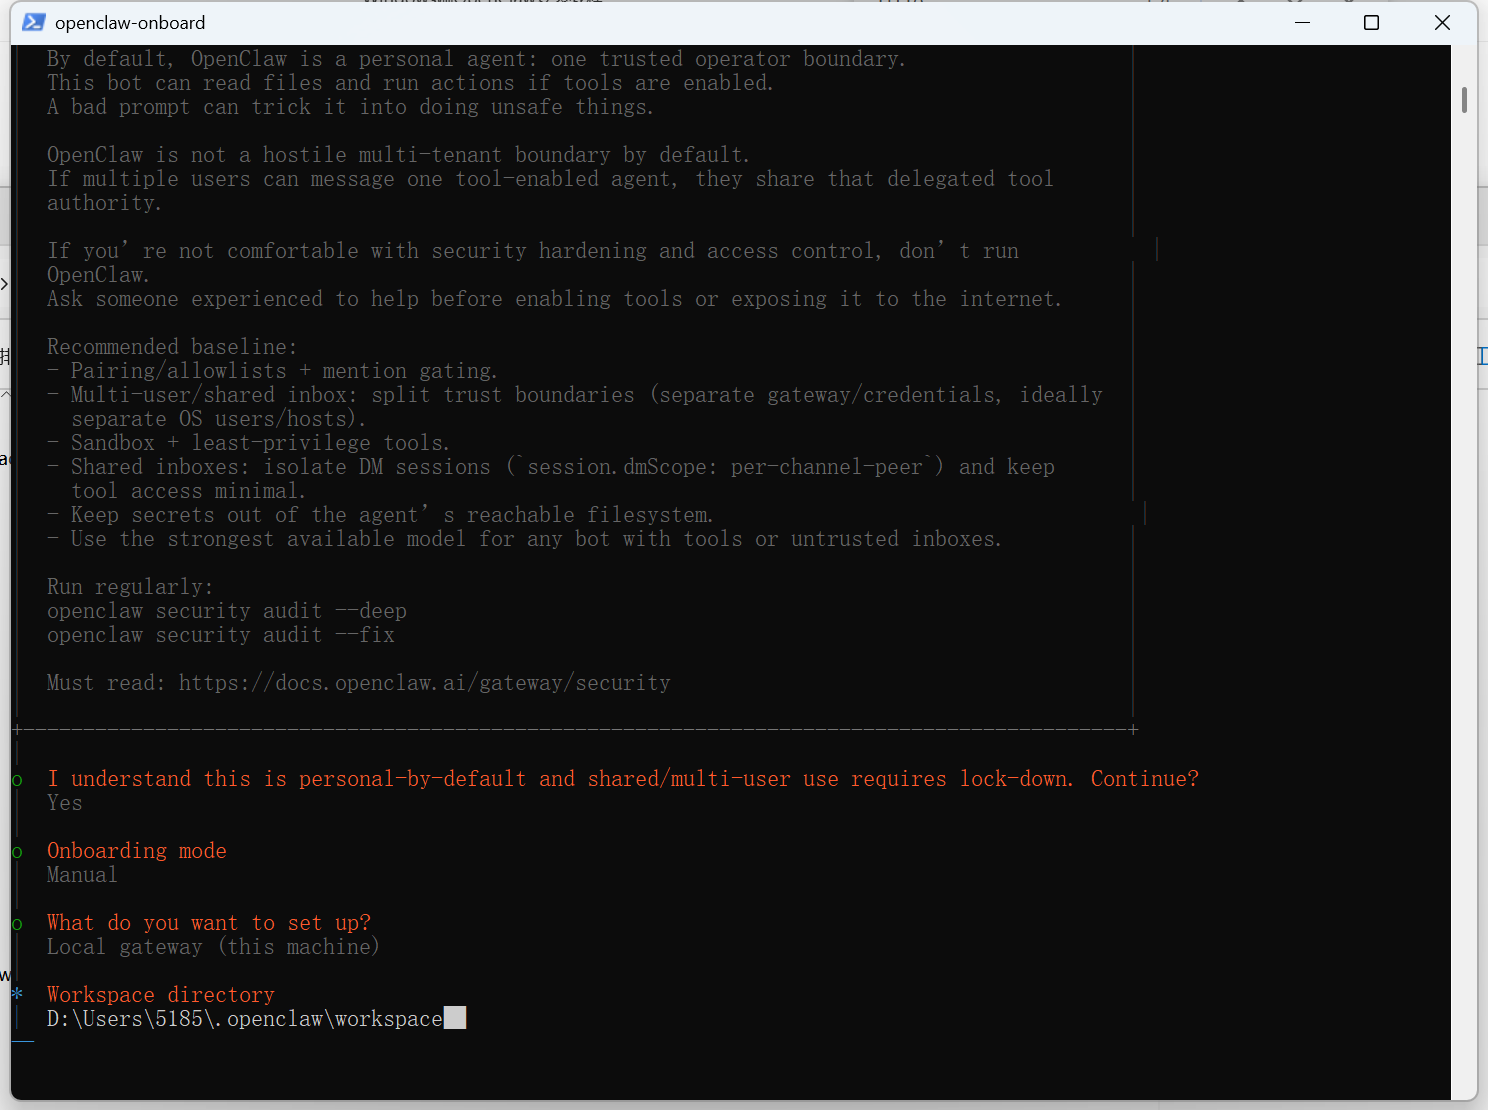
Task: Click the blinking cursor block after workspace
Action: coord(455,1018)
